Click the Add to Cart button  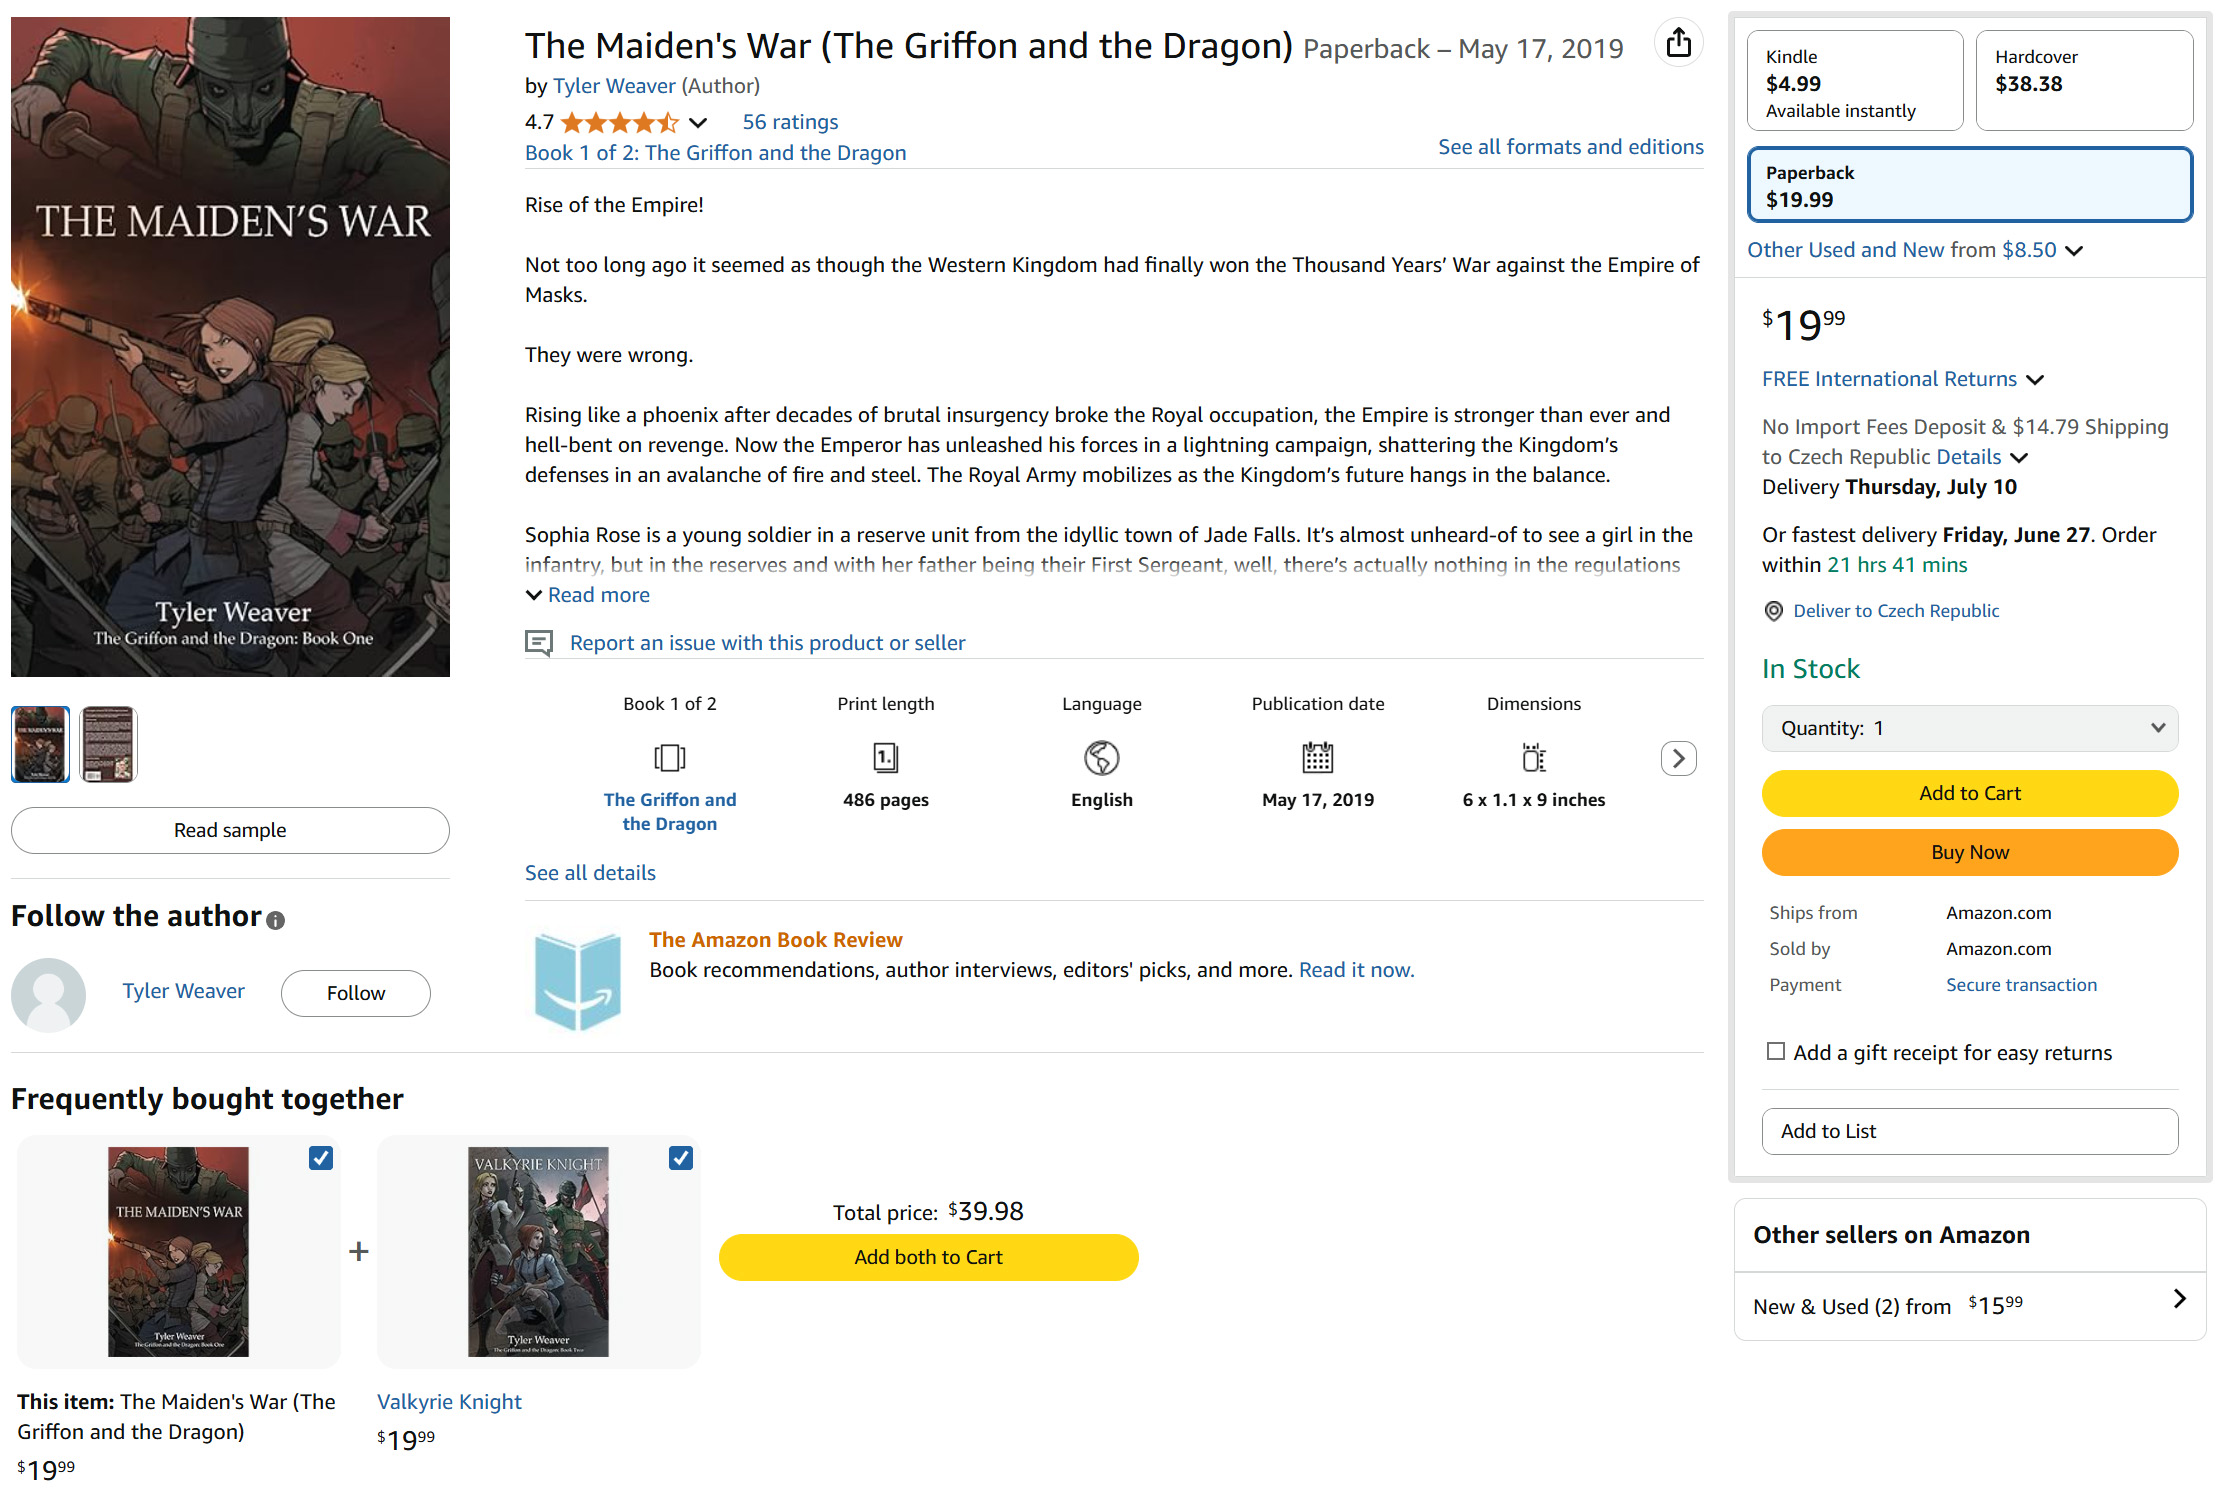(1970, 793)
